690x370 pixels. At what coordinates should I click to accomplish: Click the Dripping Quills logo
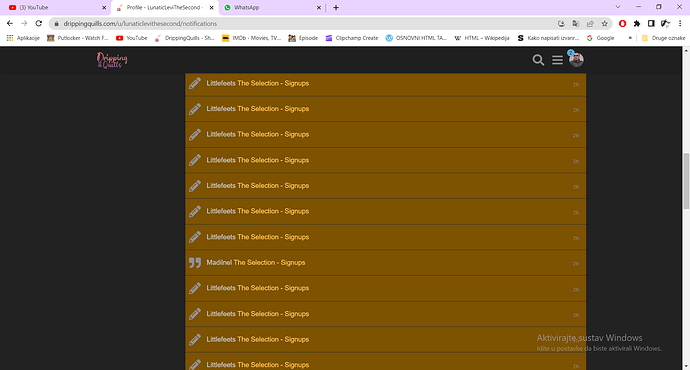(x=112, y=60)
